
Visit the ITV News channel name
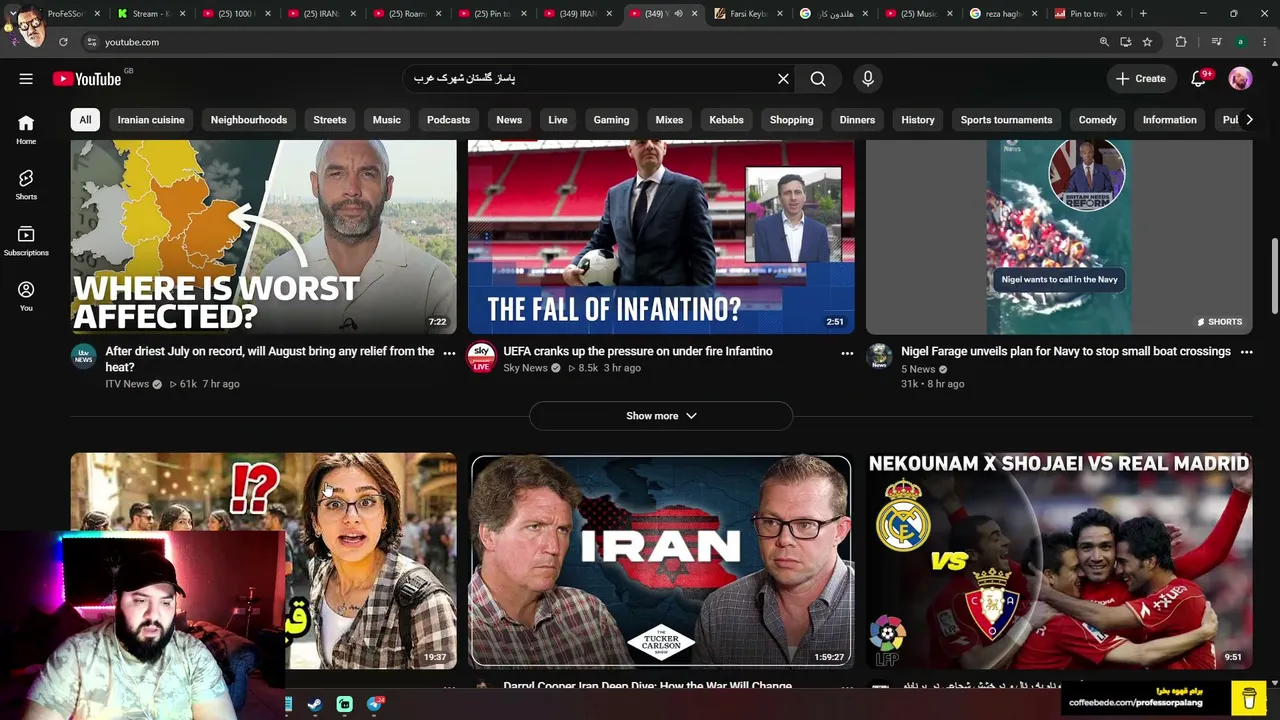click(127, 384)
